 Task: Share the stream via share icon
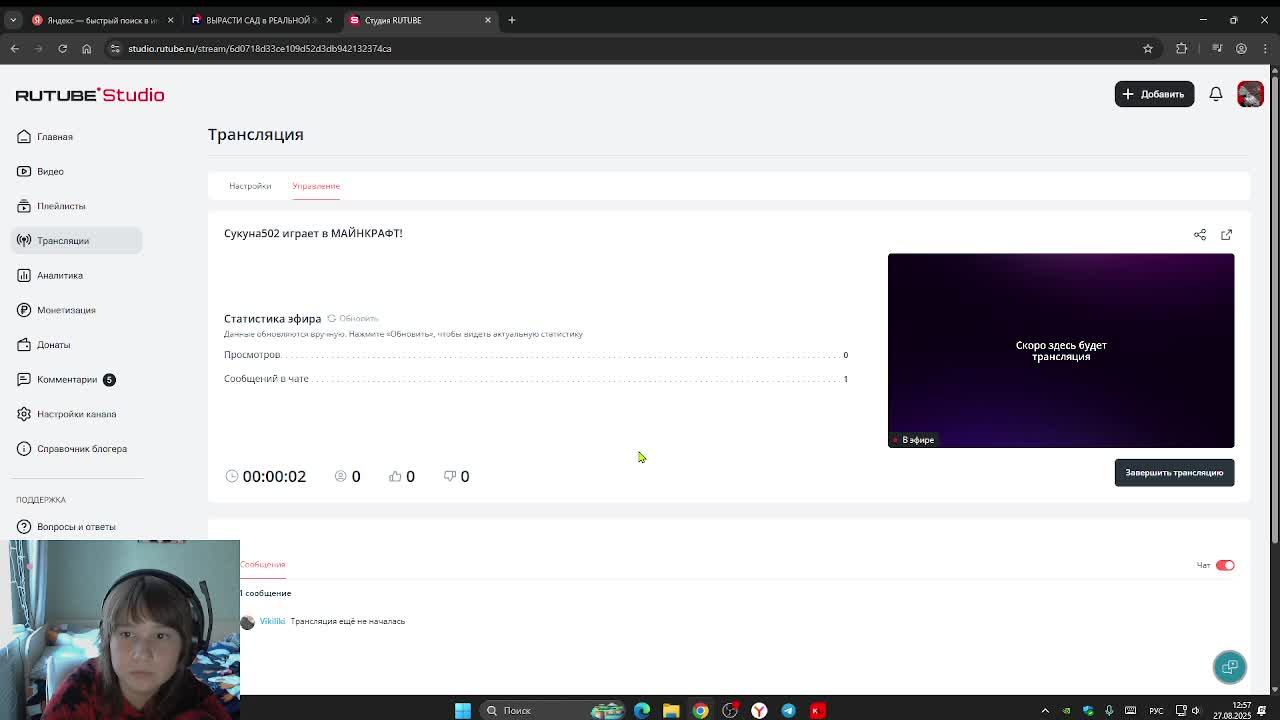pyautogui.click(x=1200, y=234)
